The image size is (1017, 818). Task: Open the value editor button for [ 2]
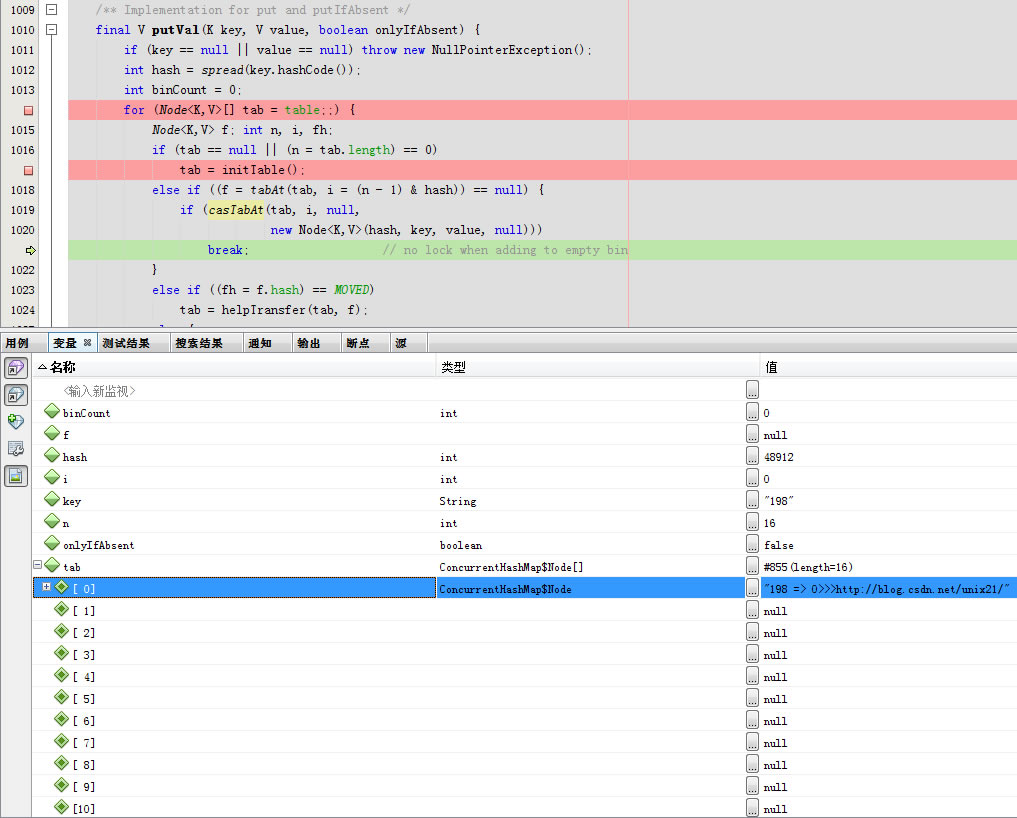tap(752, 632)
